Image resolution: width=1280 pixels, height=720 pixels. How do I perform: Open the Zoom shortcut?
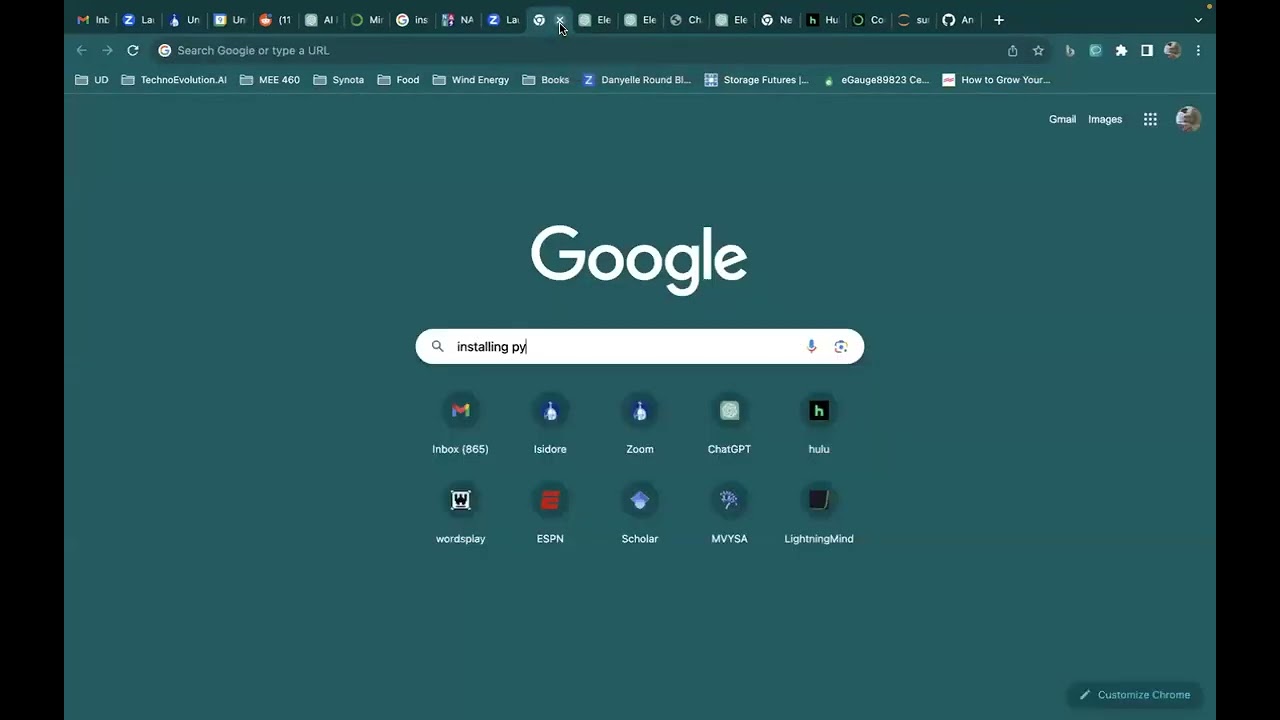[x=640, y=425]
